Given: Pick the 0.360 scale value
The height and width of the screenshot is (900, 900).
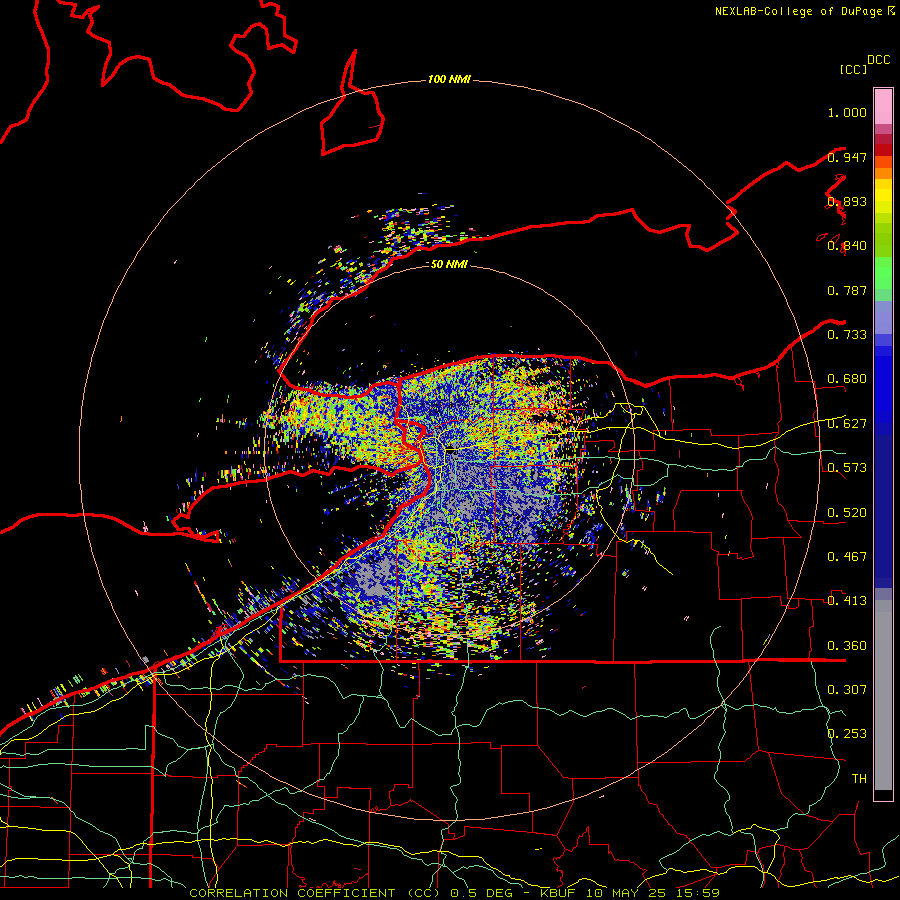Looking at the screenshot, I should click(x=847, y=645).
